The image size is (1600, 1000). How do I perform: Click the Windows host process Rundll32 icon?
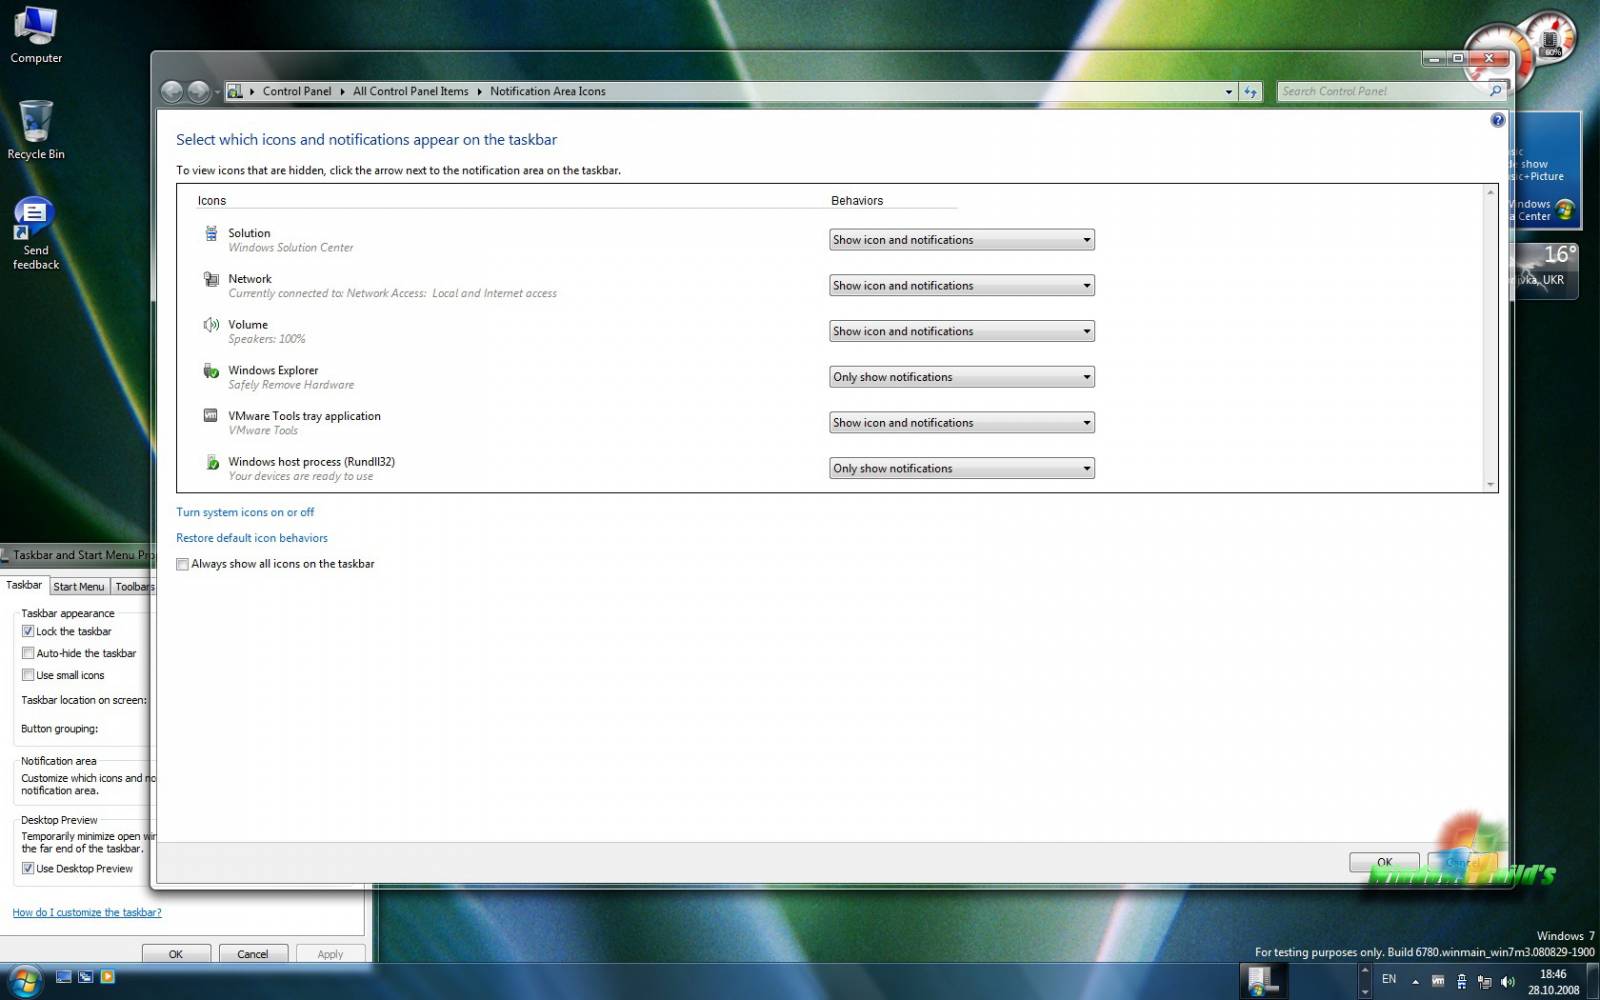click(x=212, y=462)
